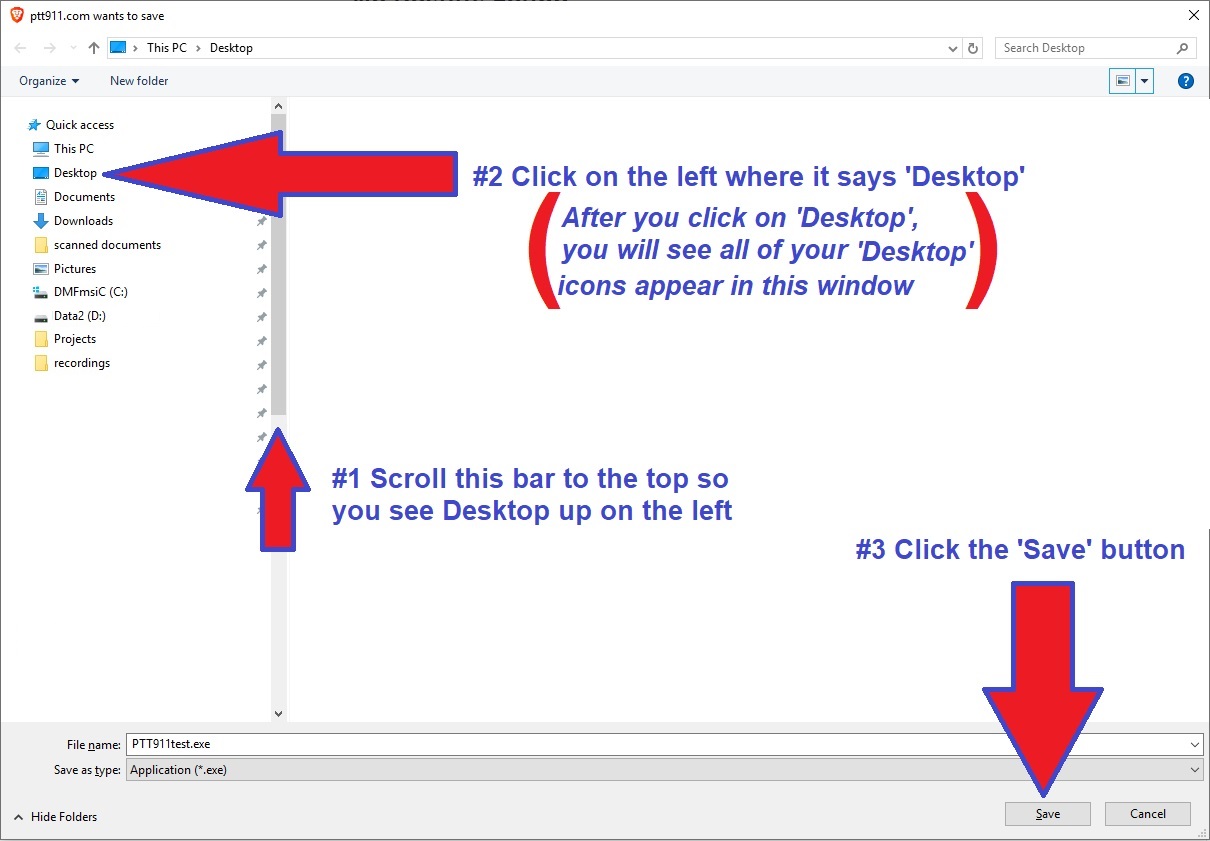This screenshot has height=841, width=1210.
Task: Click This PC in the breadcrumb path
Action: (x=166, y=48)
